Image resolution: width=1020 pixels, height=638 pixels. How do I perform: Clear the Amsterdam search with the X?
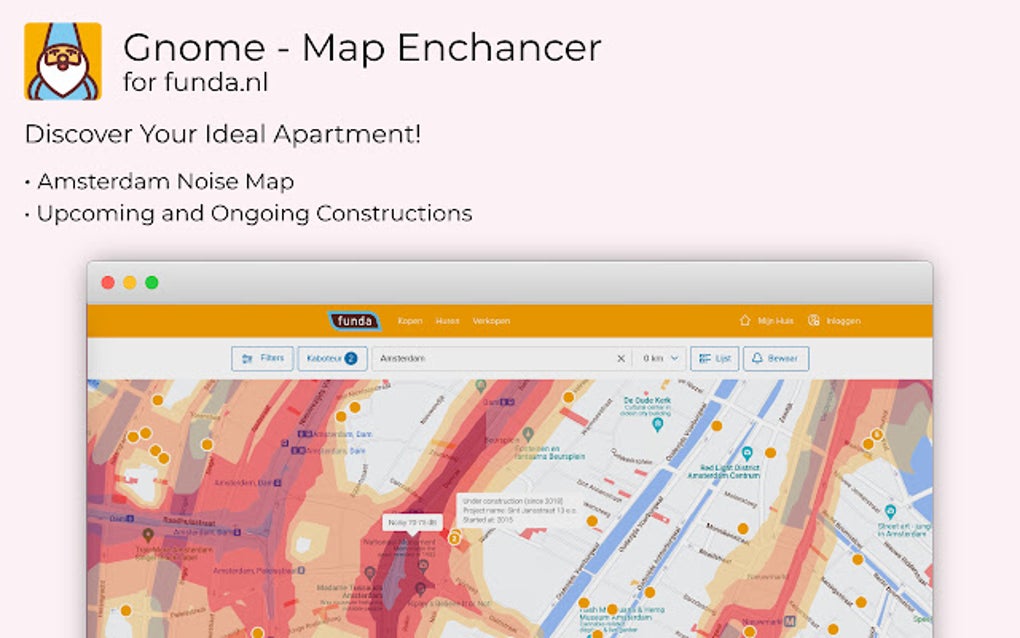tap(621, 358)
